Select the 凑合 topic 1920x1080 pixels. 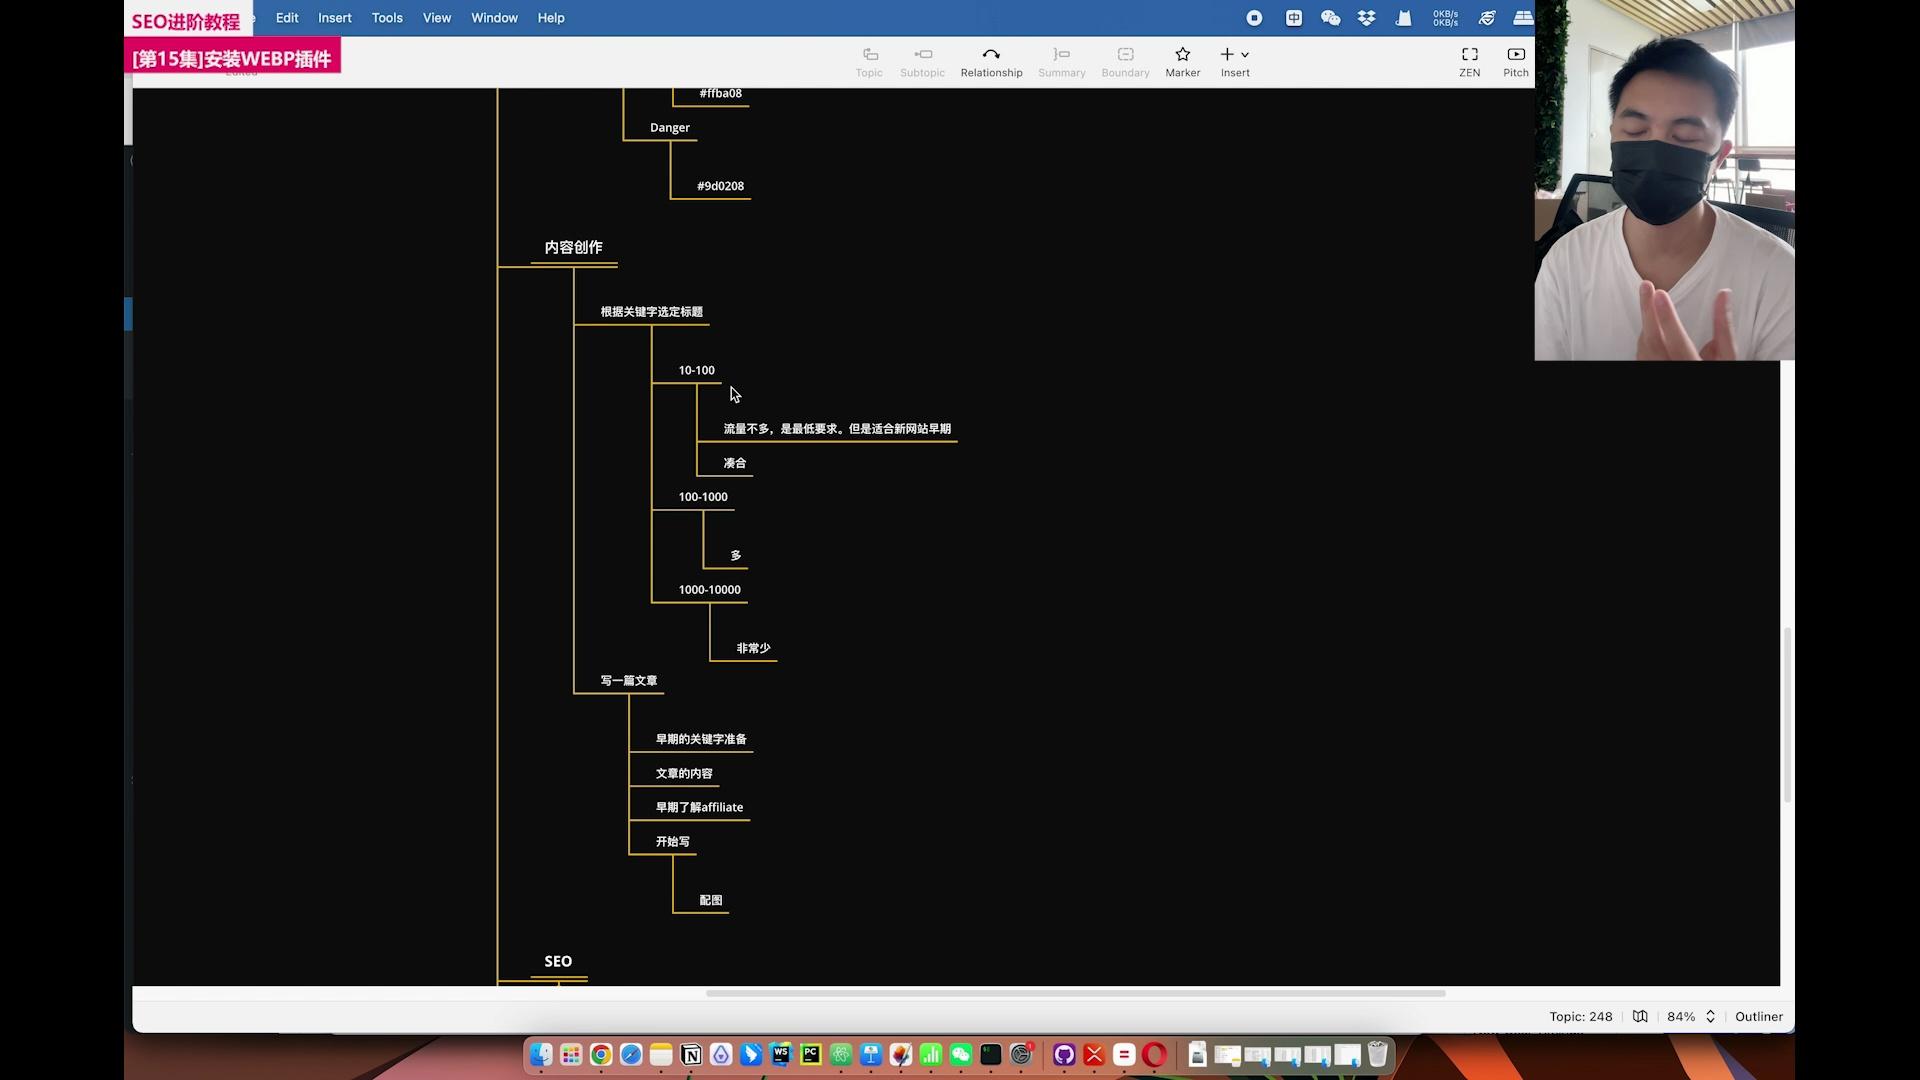tap(735, 463)
